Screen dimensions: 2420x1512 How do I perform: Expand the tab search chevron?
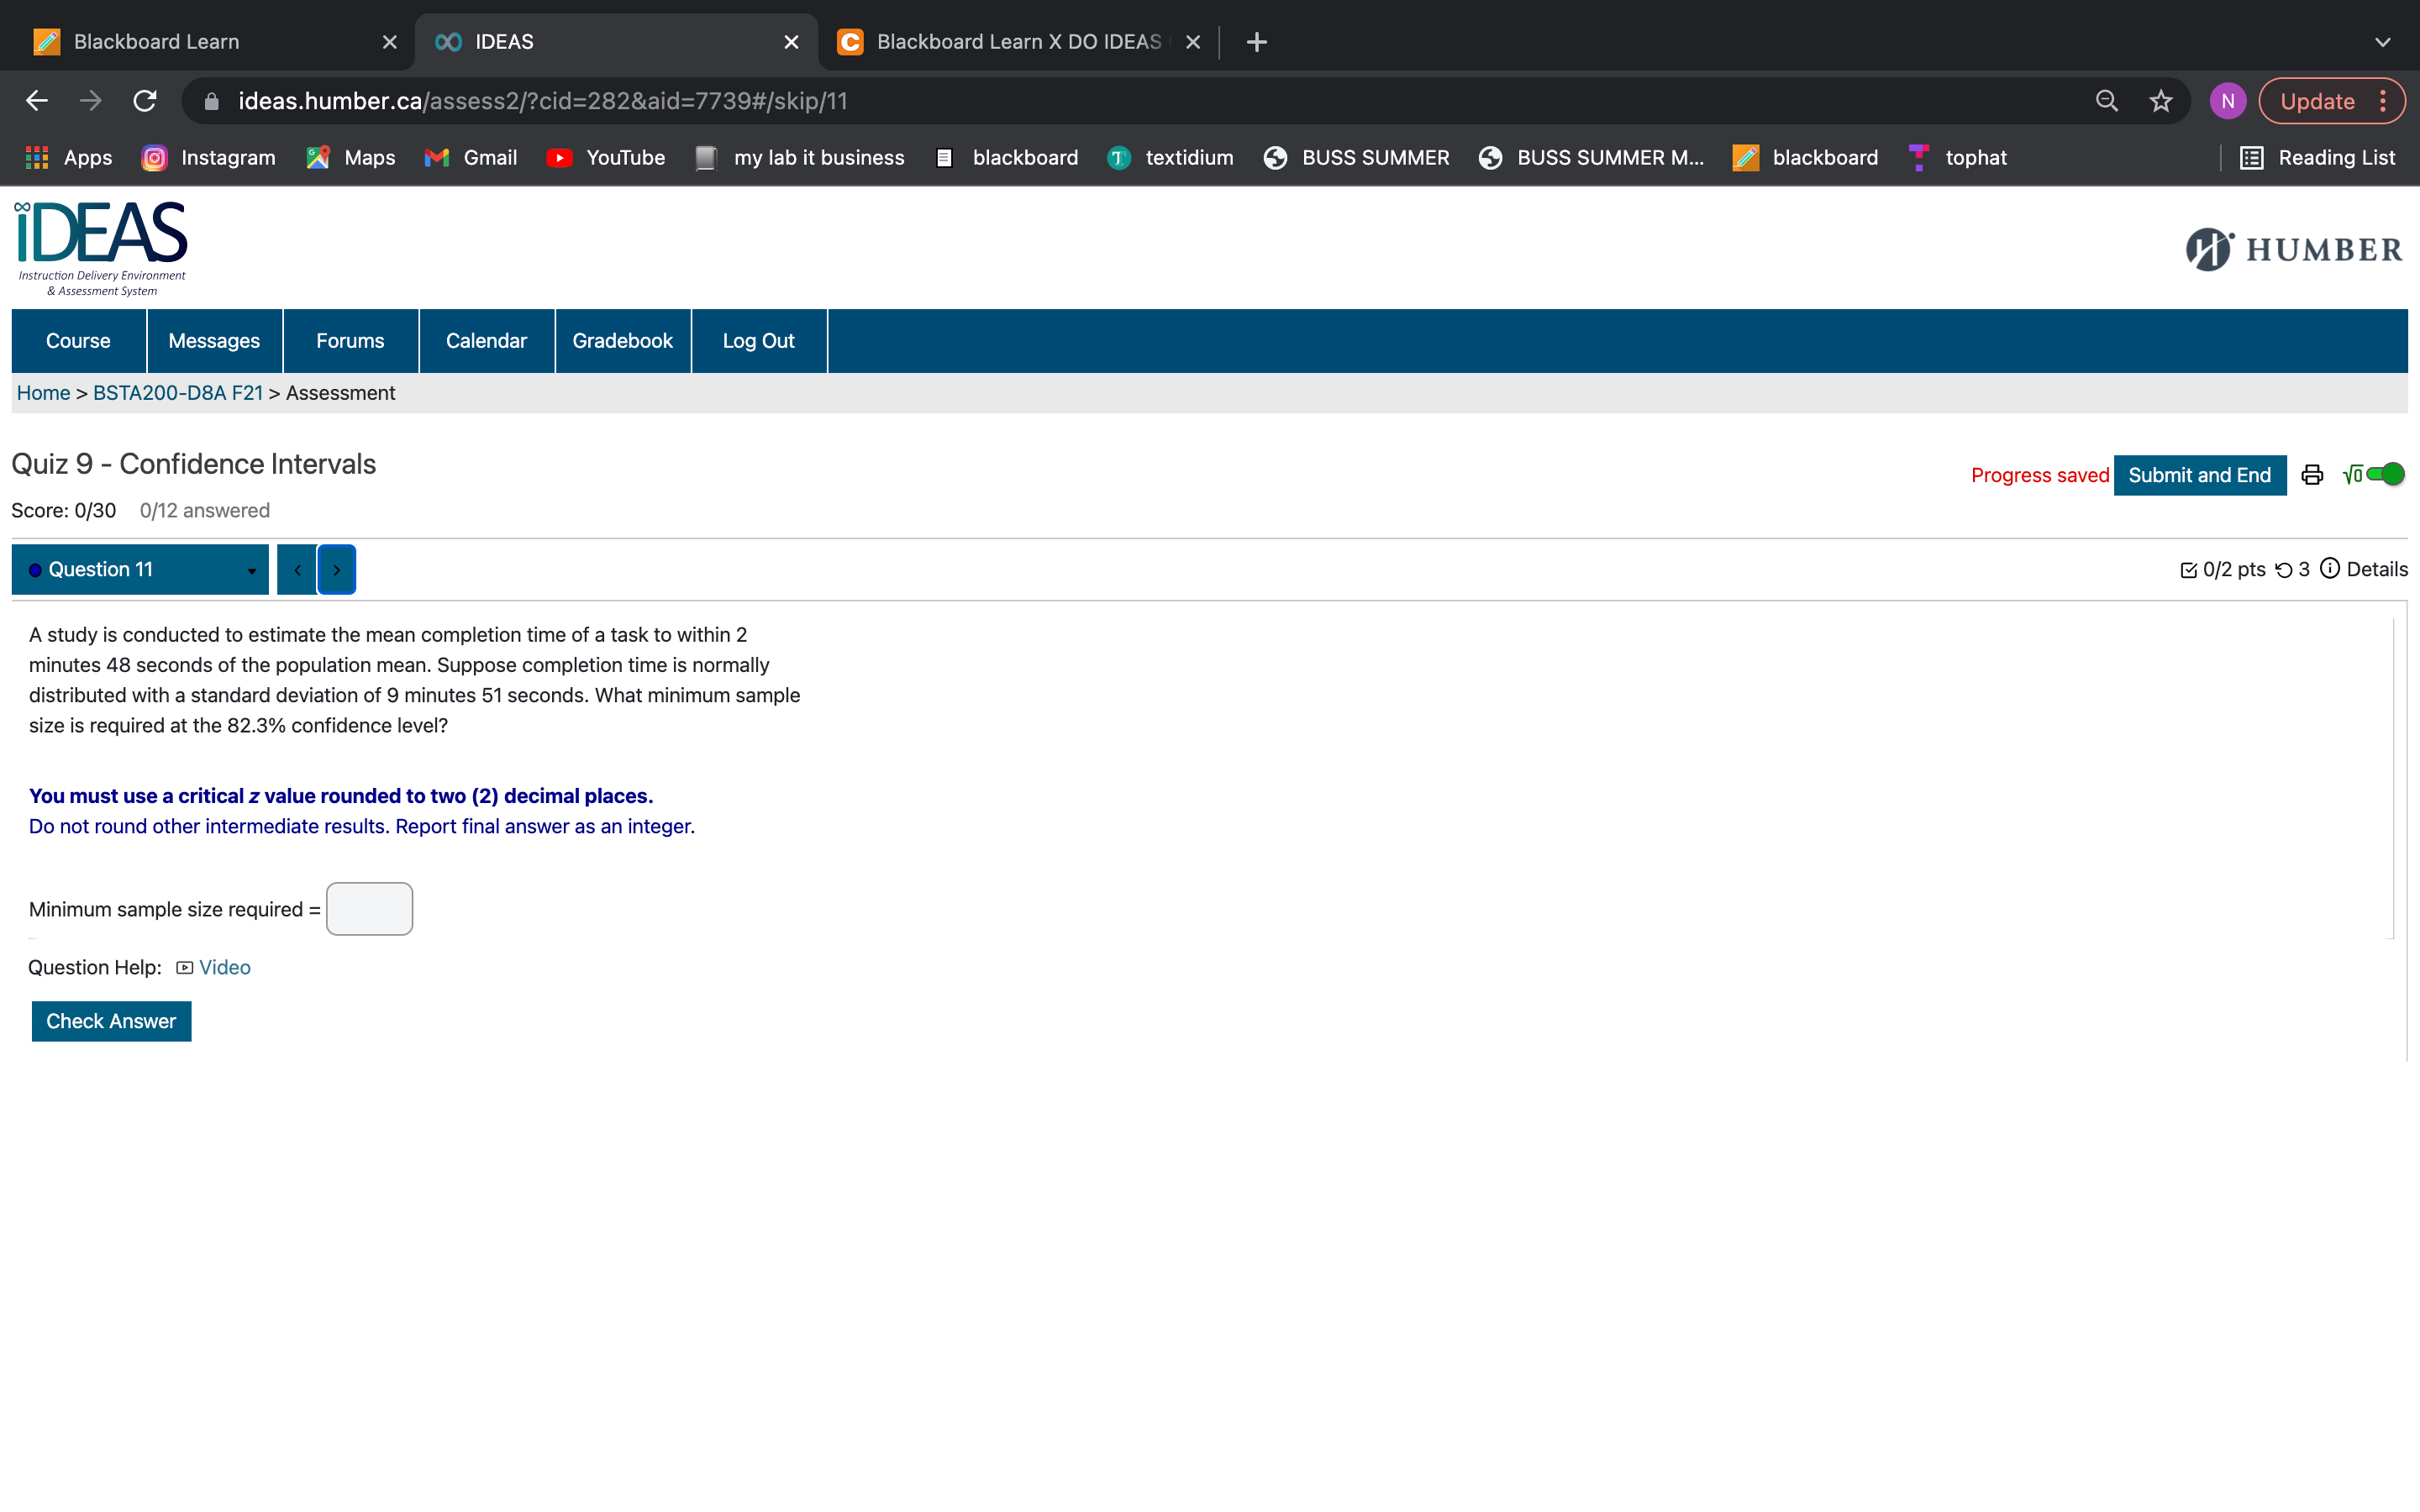(x=2382, y=42)
